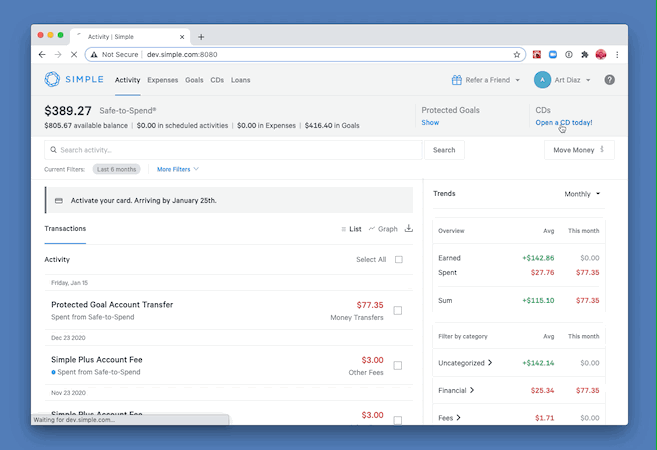Expand Uncategorized category

tap(465, 363)
